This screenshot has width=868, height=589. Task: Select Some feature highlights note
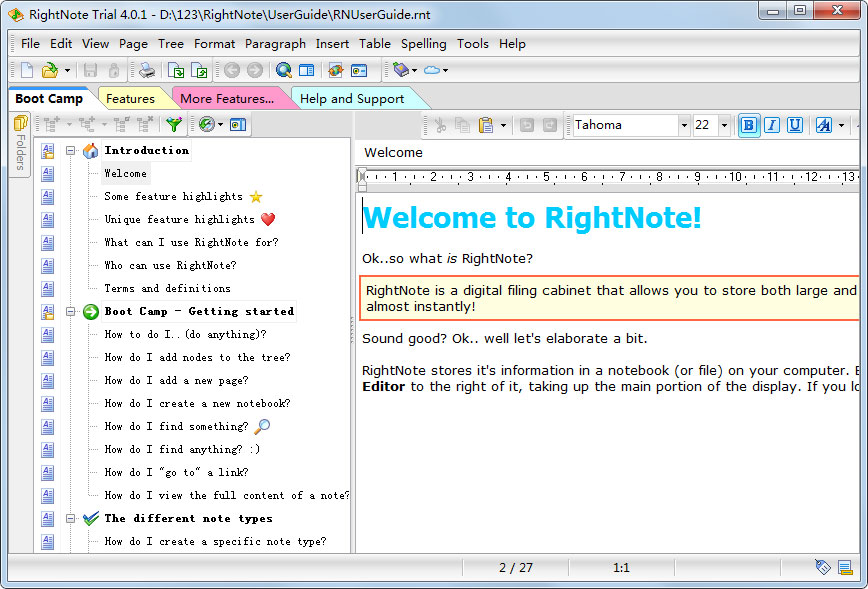[x=174, y=197]
